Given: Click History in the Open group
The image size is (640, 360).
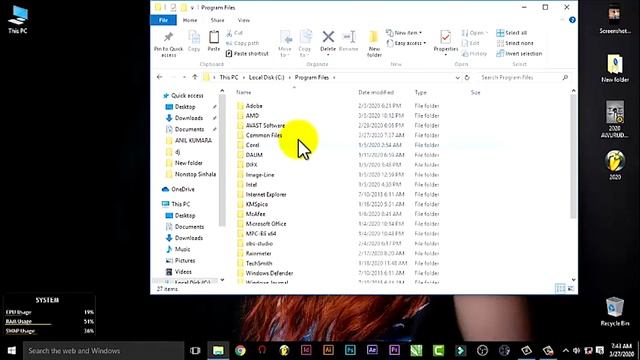Looking at the screenshot, I should pyautogui.click(x=474, y=53).
